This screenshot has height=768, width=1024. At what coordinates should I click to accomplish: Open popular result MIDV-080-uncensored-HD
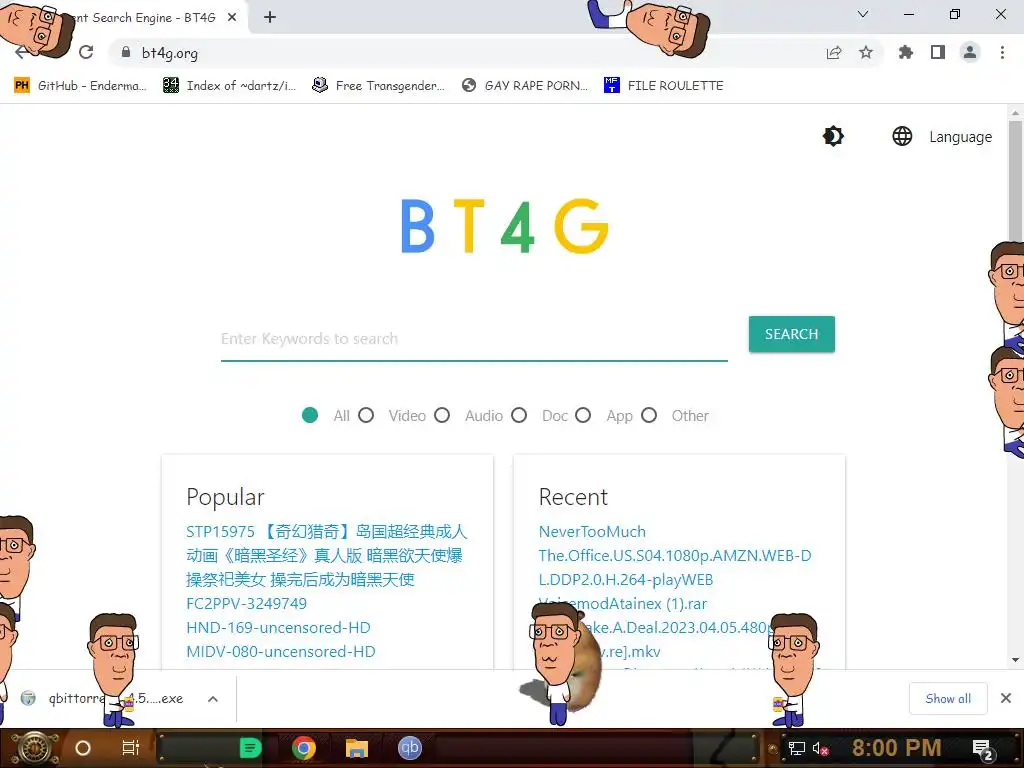[281, 652]
